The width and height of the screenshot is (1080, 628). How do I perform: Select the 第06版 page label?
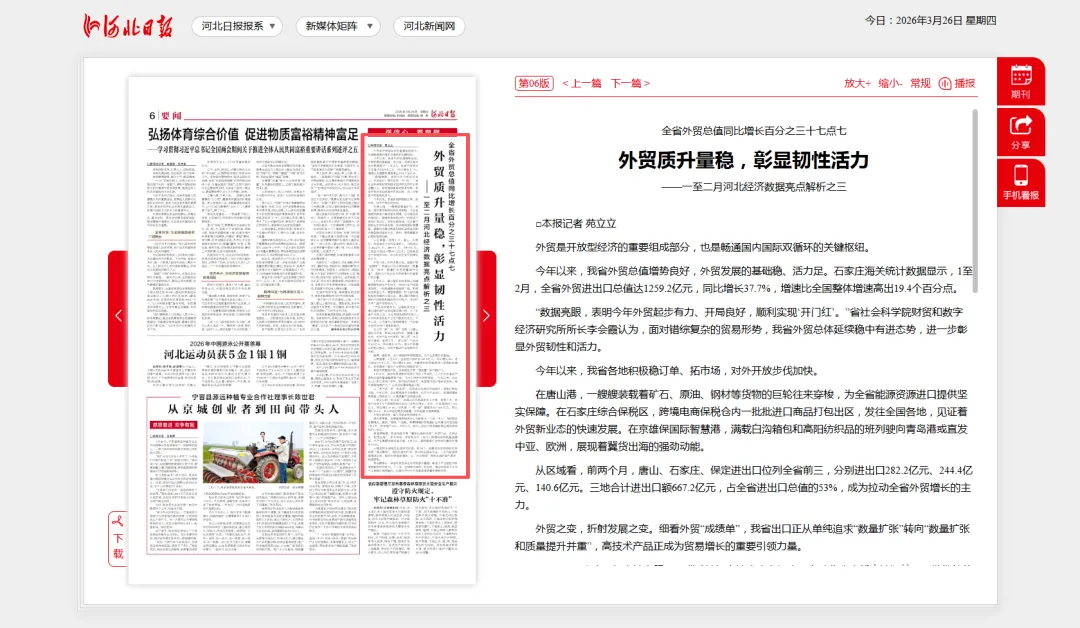(534, 83)
